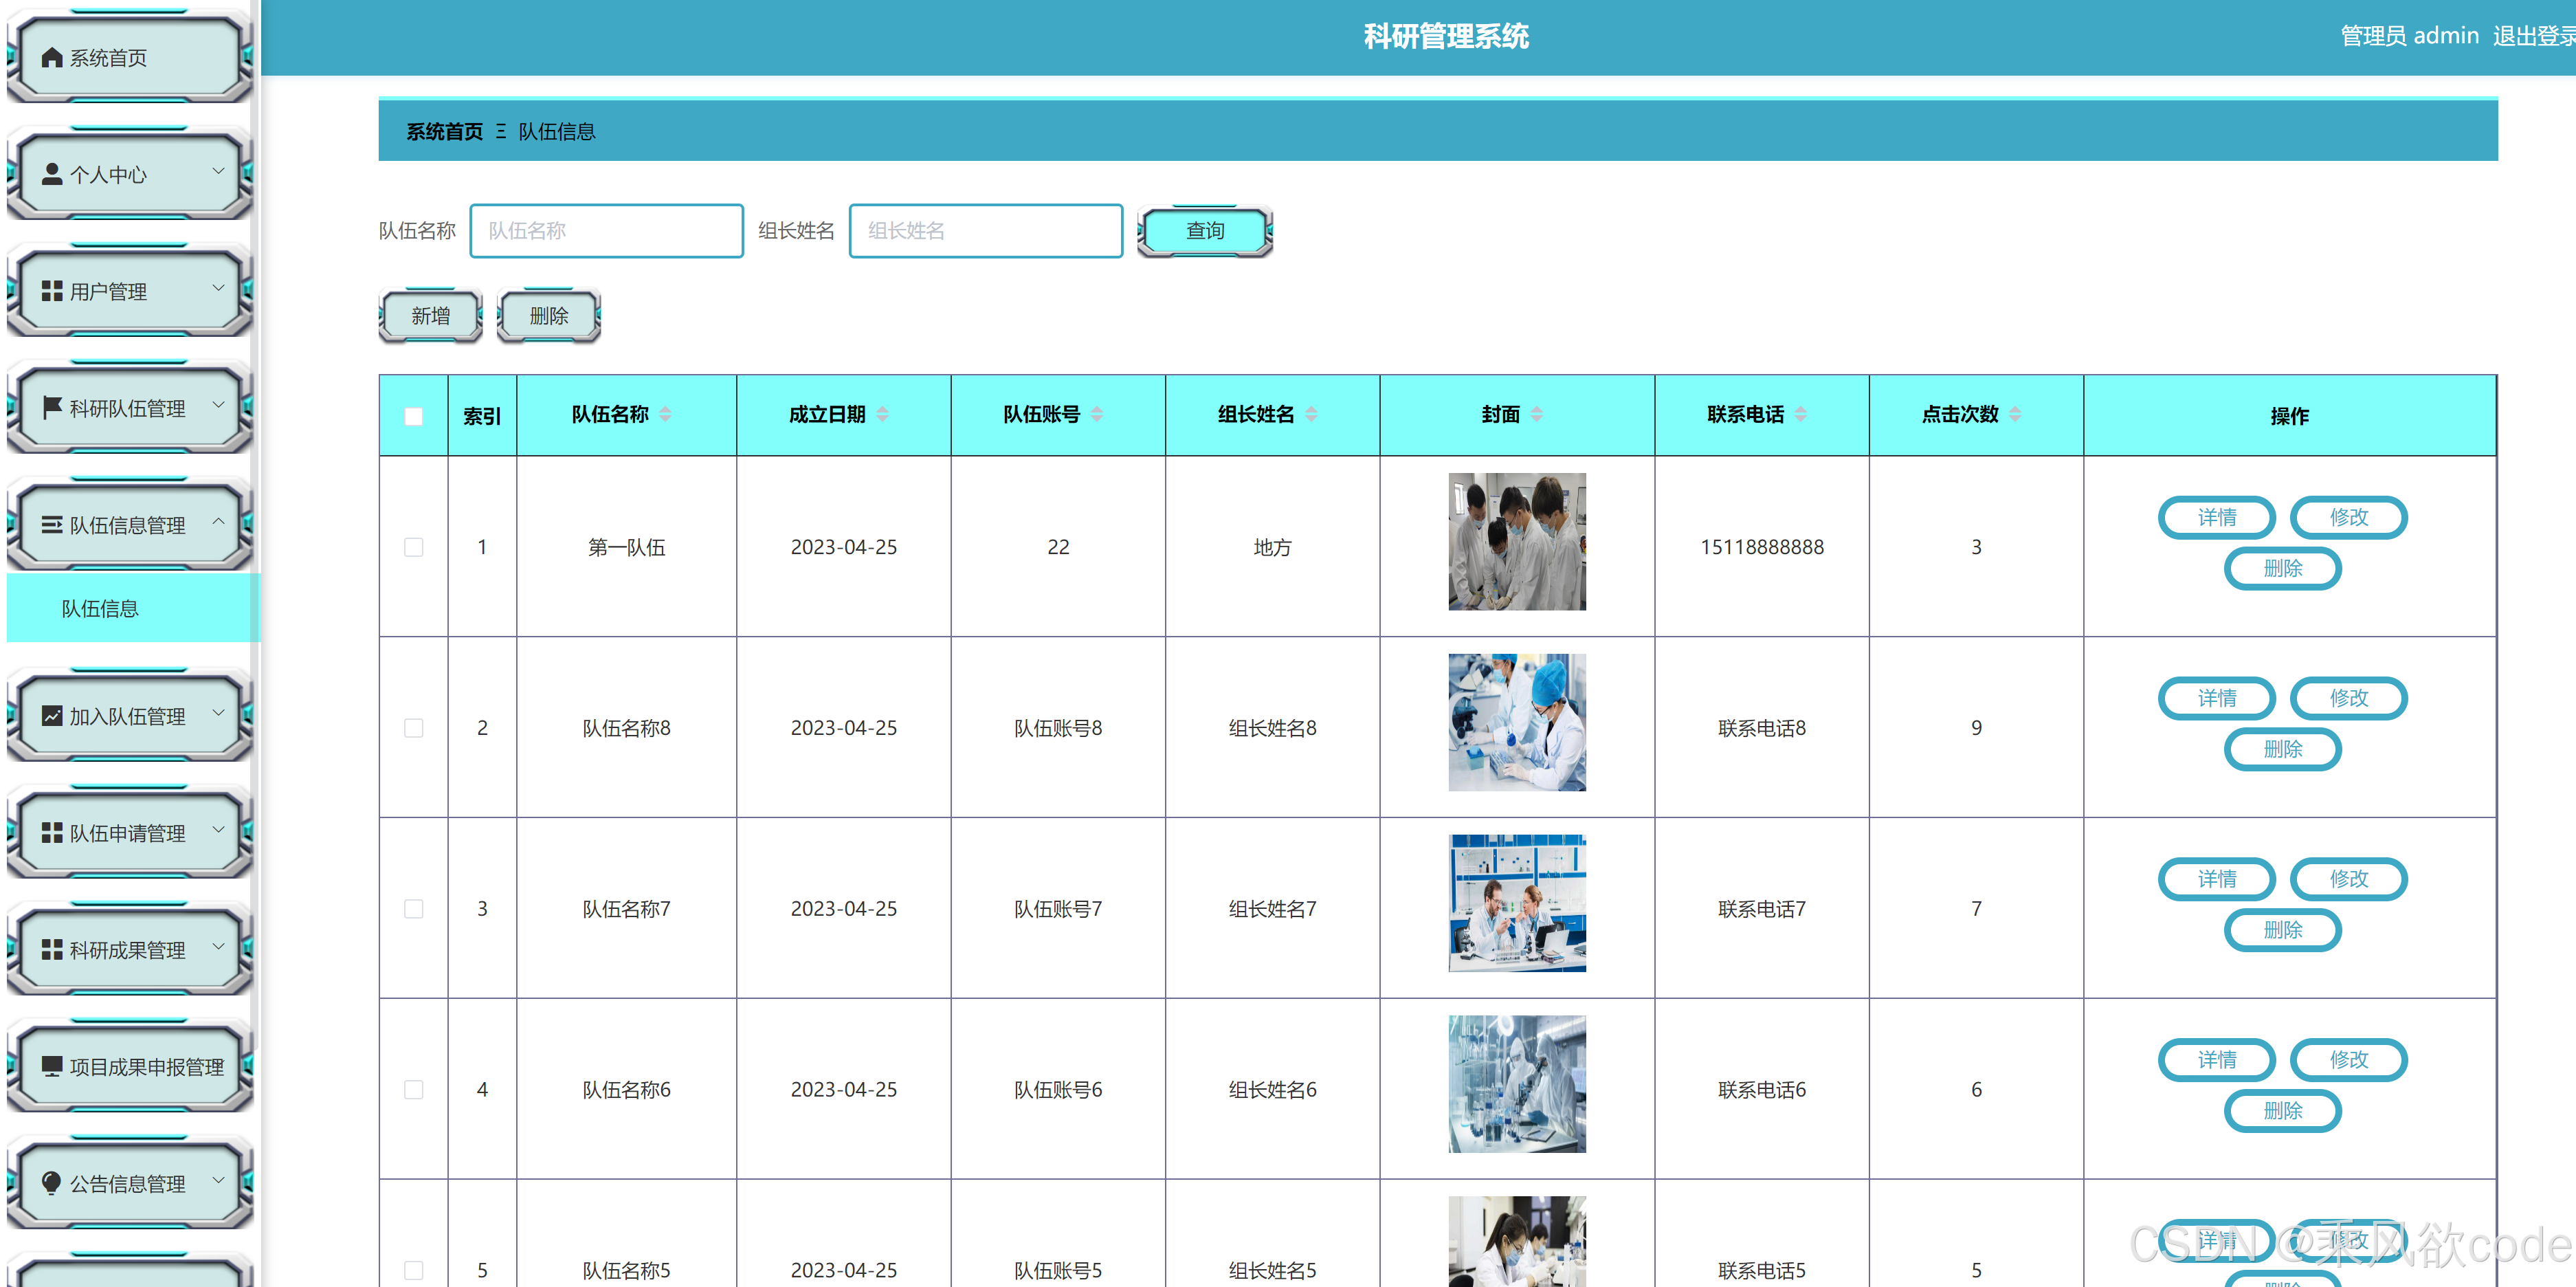Open the 队伍信息 submenu item
The image size is (2576, 1287).
pyautogui.click(x=100, y=608)
